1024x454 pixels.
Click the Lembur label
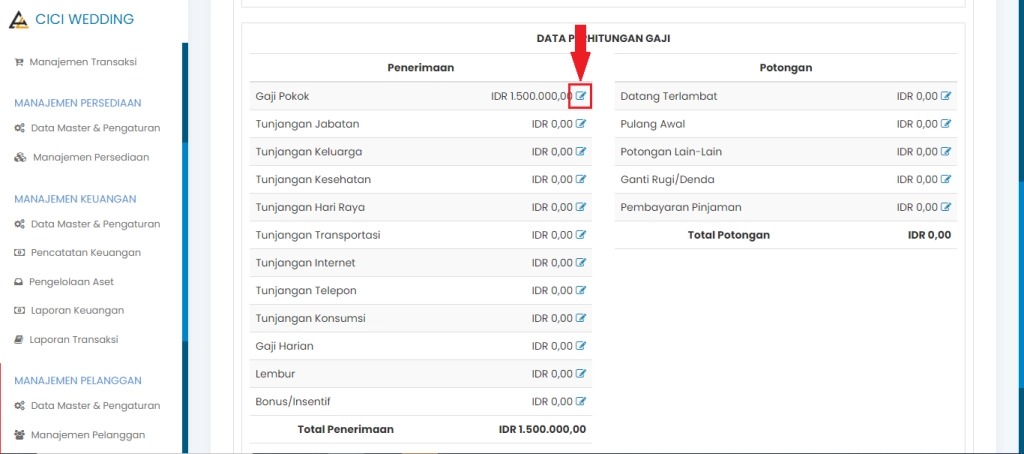tap(275, 374)
